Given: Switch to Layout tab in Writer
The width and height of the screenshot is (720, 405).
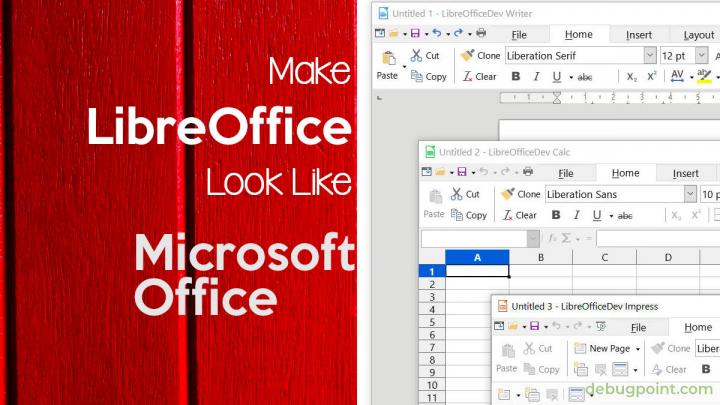Looking at the screenshot, I should point(698,35).
